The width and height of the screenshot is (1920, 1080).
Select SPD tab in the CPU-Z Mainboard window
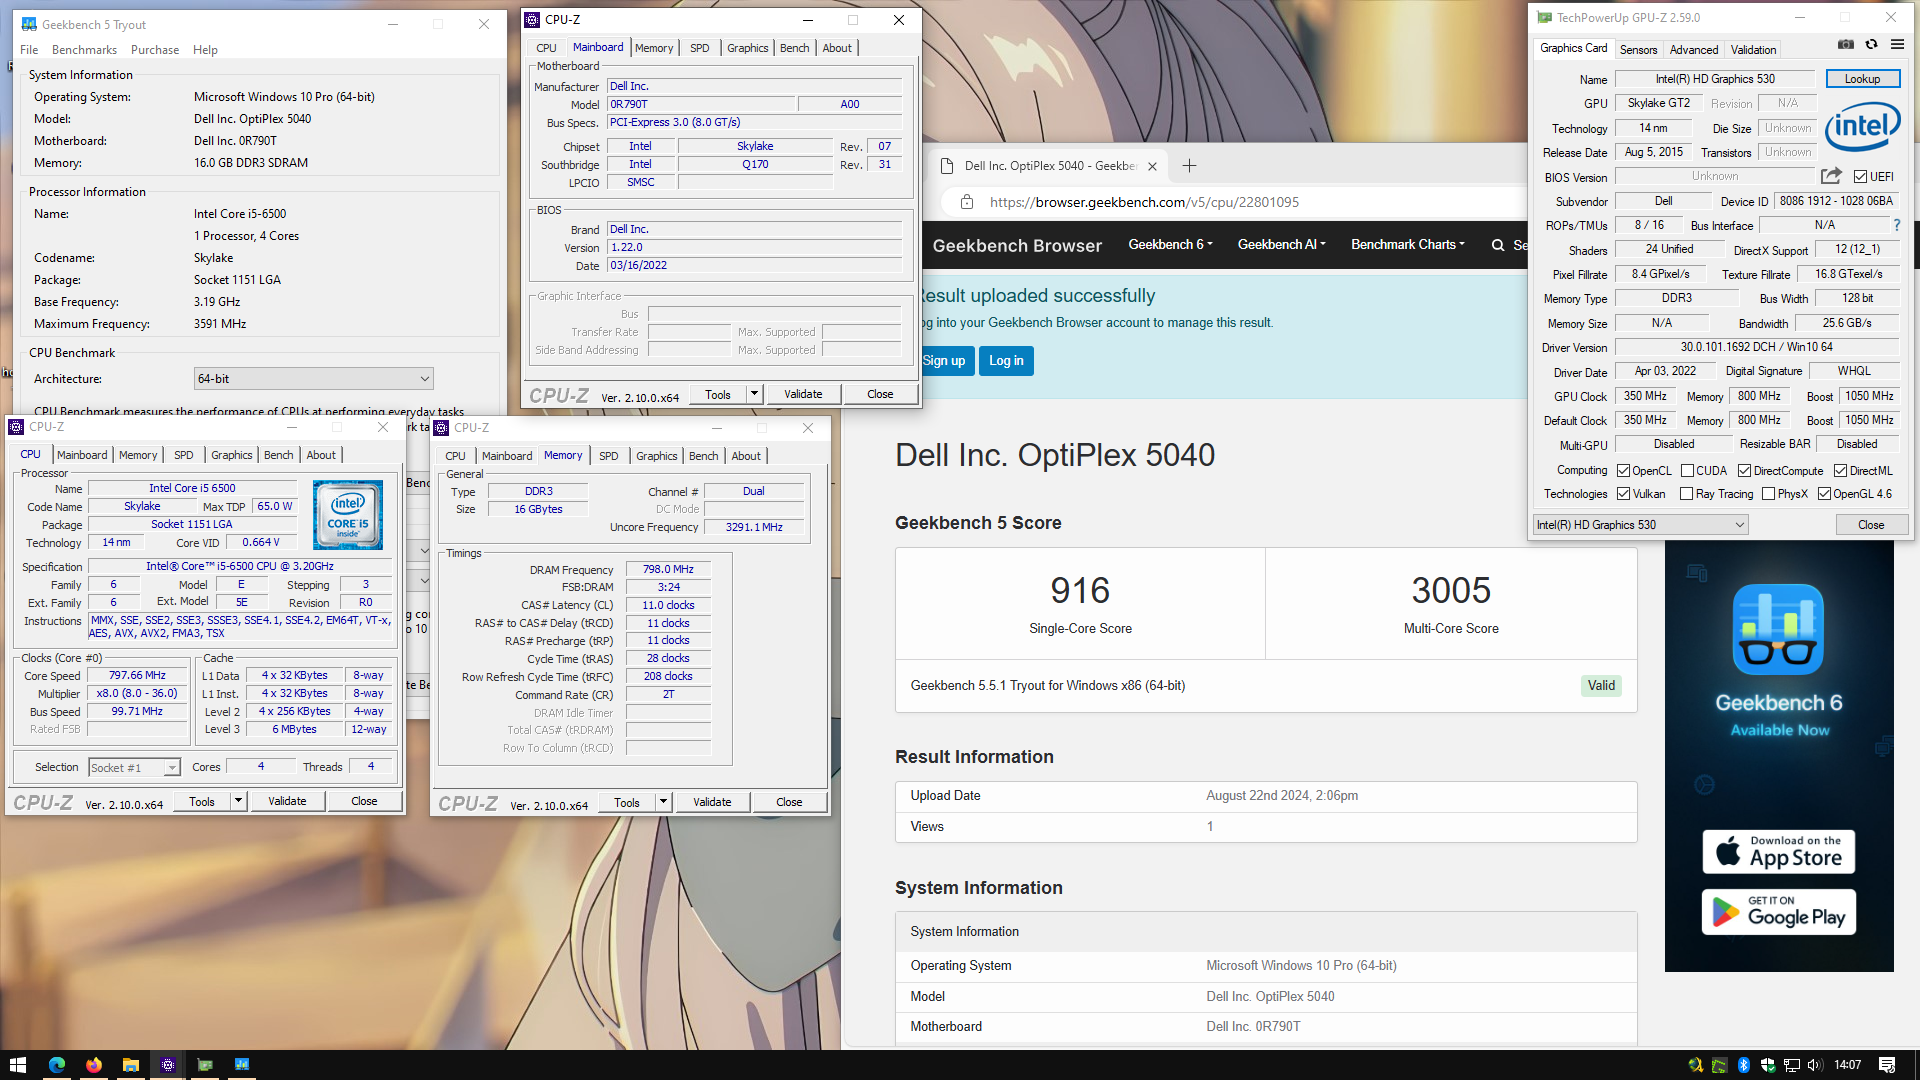[x=700, y=48]
